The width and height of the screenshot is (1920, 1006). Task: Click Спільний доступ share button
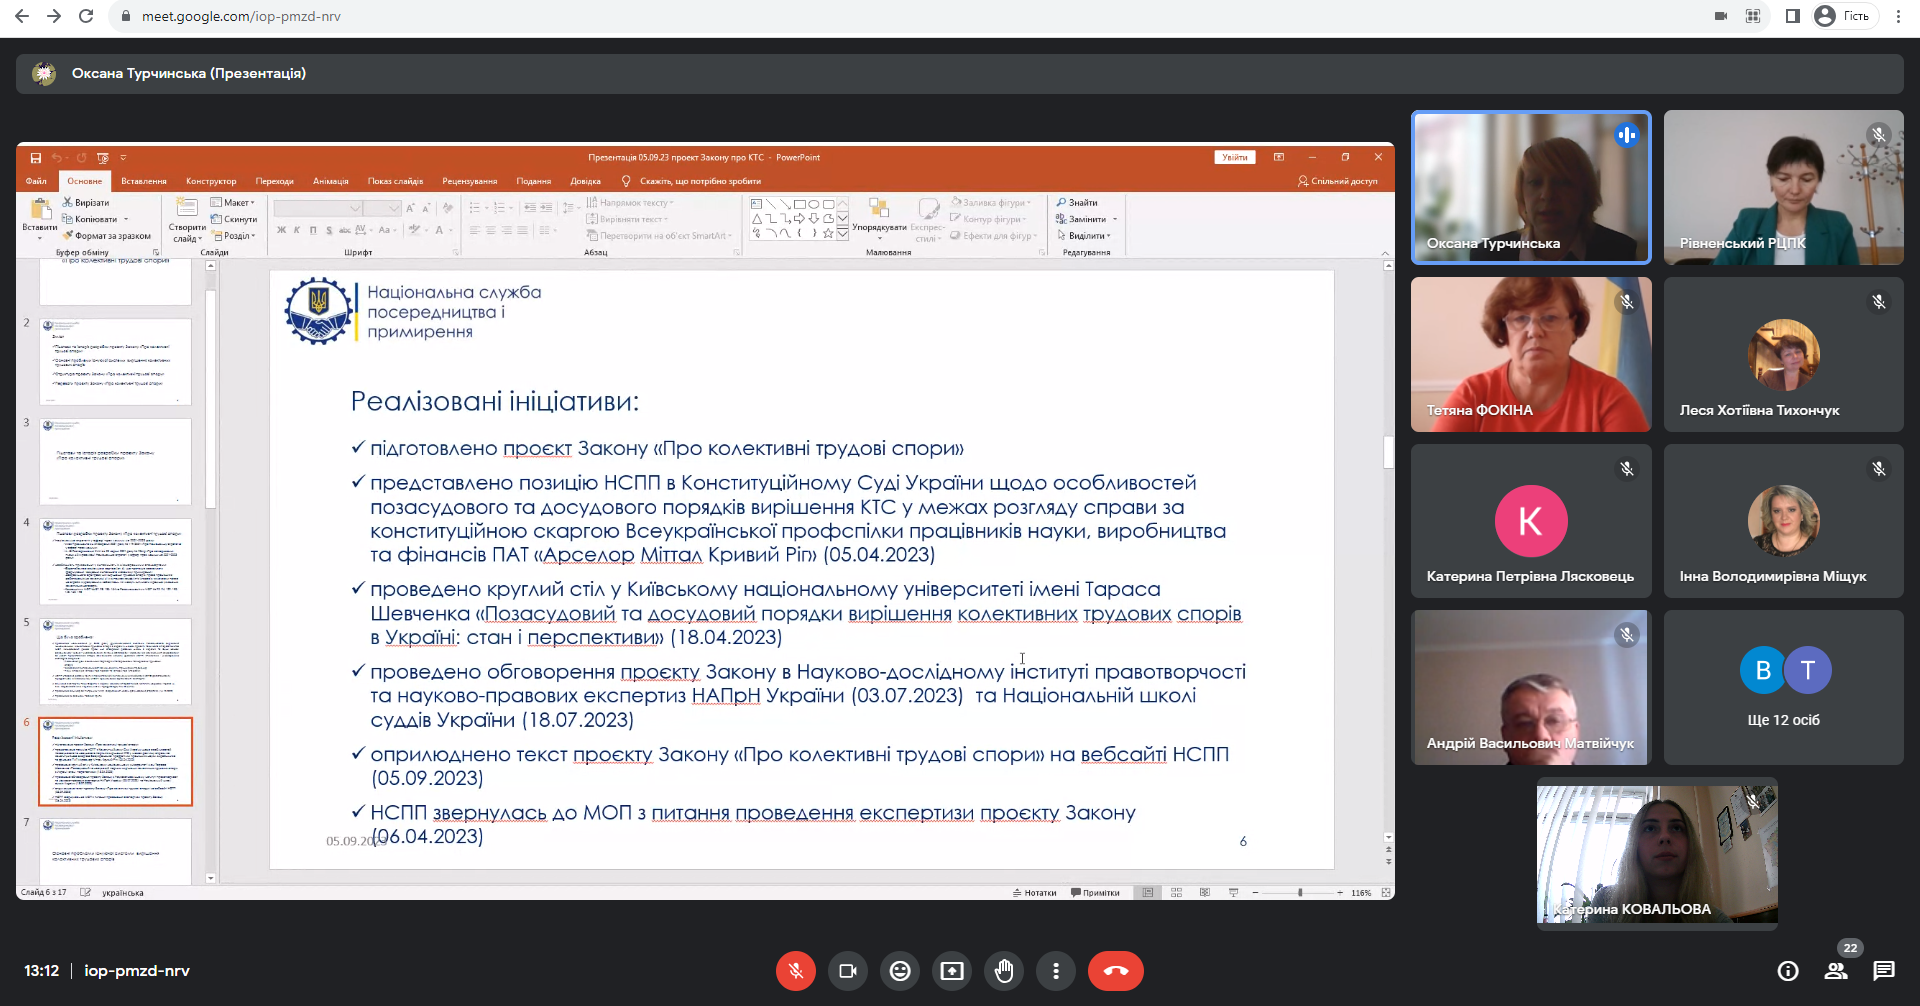coord(1337,181)
